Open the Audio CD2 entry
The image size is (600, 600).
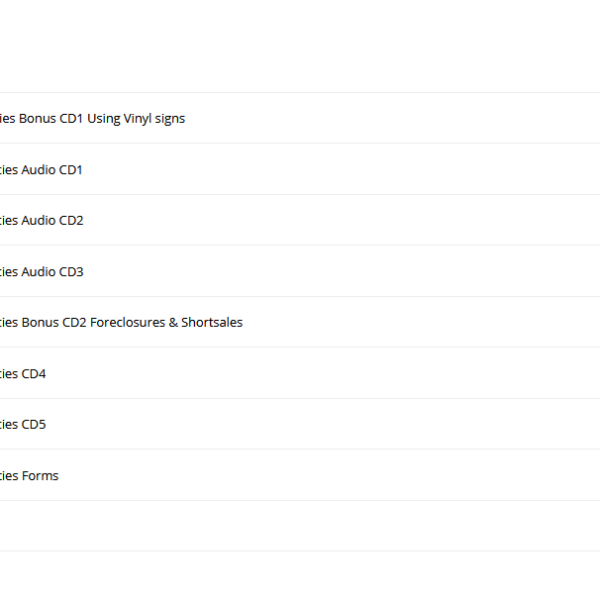[41, 220]
